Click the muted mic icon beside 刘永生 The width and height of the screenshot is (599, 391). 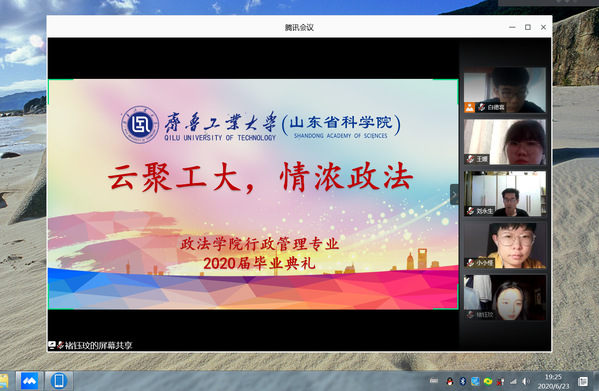tap(470, 211)
